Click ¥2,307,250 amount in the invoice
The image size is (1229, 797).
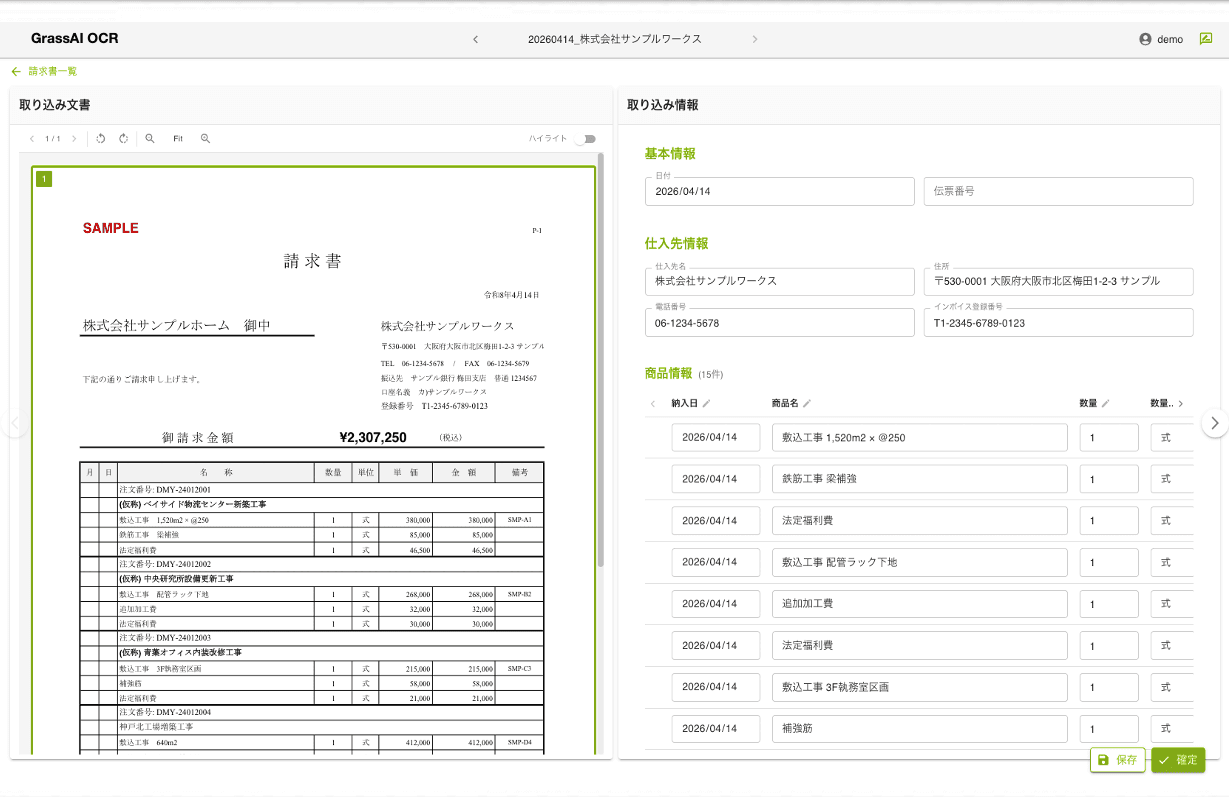(x=373, y=437)
